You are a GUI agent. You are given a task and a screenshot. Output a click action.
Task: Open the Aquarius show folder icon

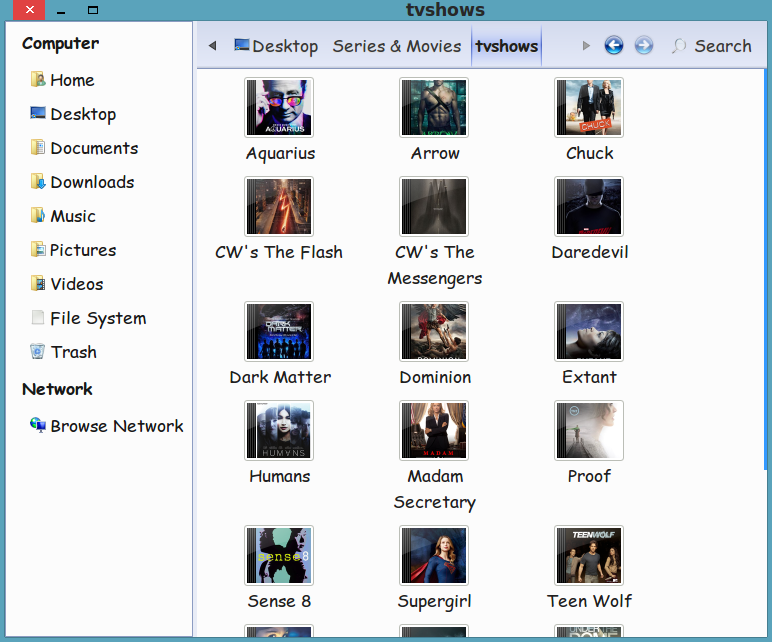click(279, 107)
